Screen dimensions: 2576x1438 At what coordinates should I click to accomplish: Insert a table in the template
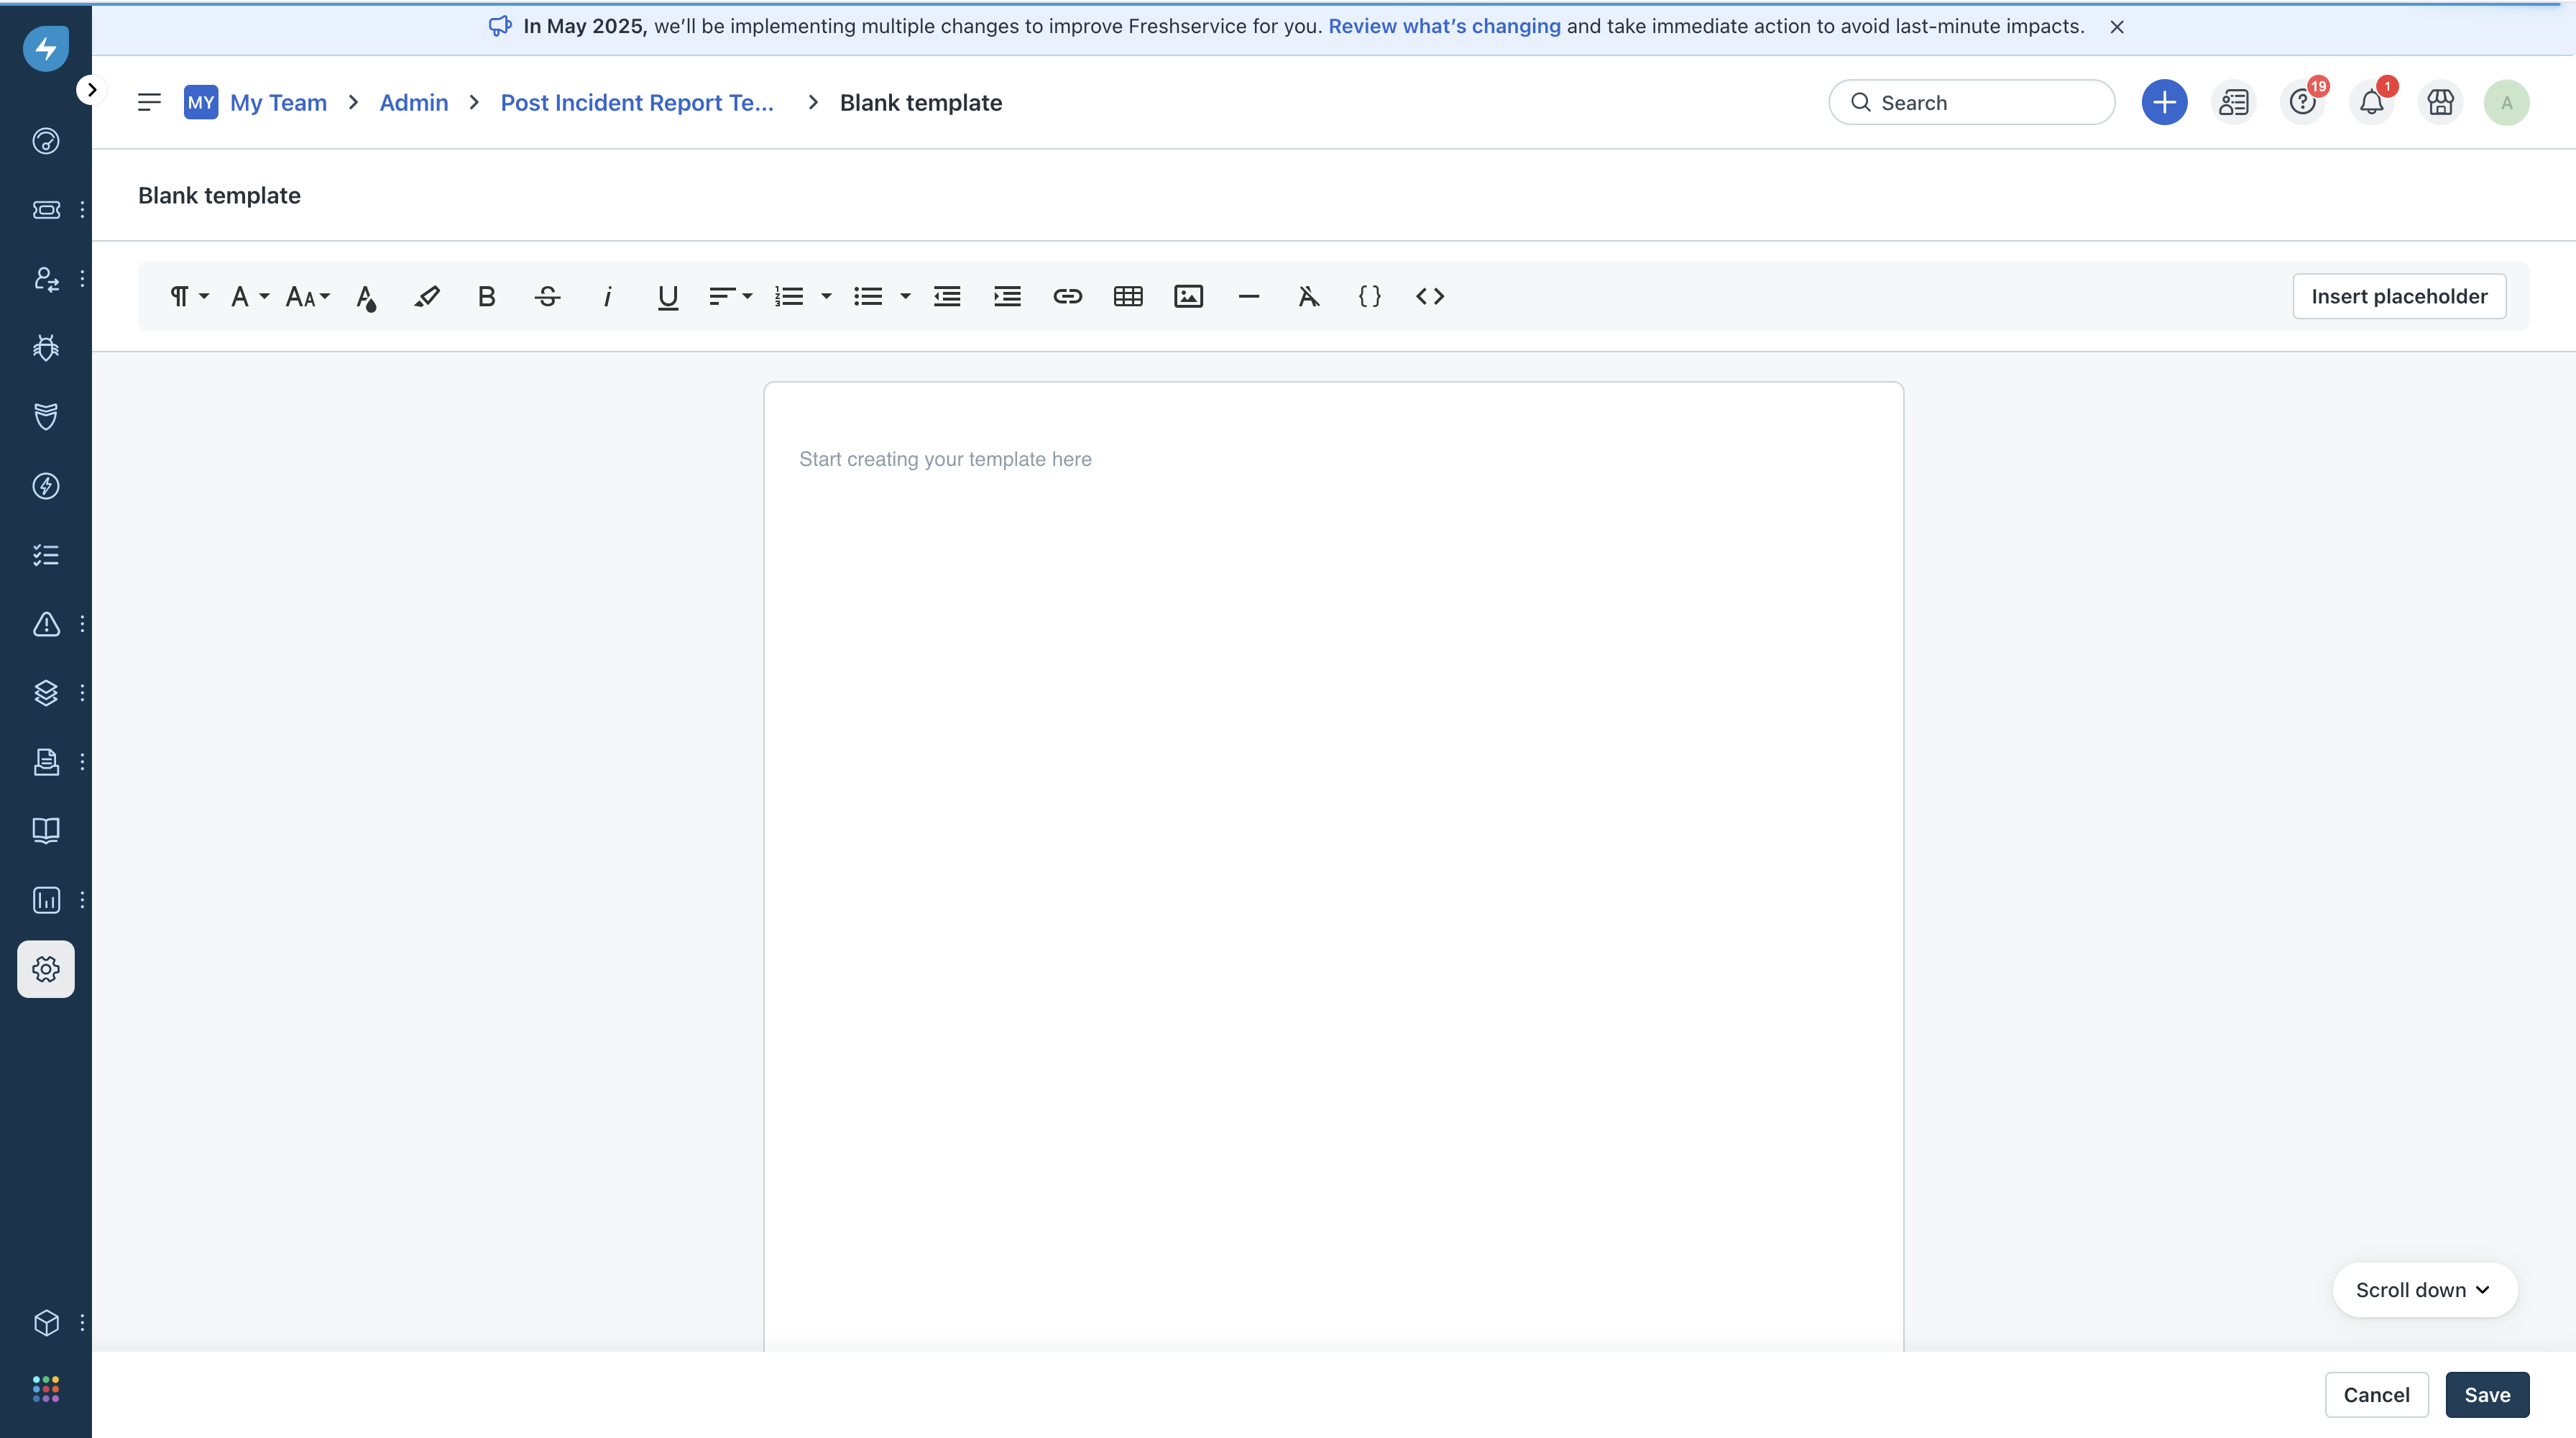[1128, 296]
